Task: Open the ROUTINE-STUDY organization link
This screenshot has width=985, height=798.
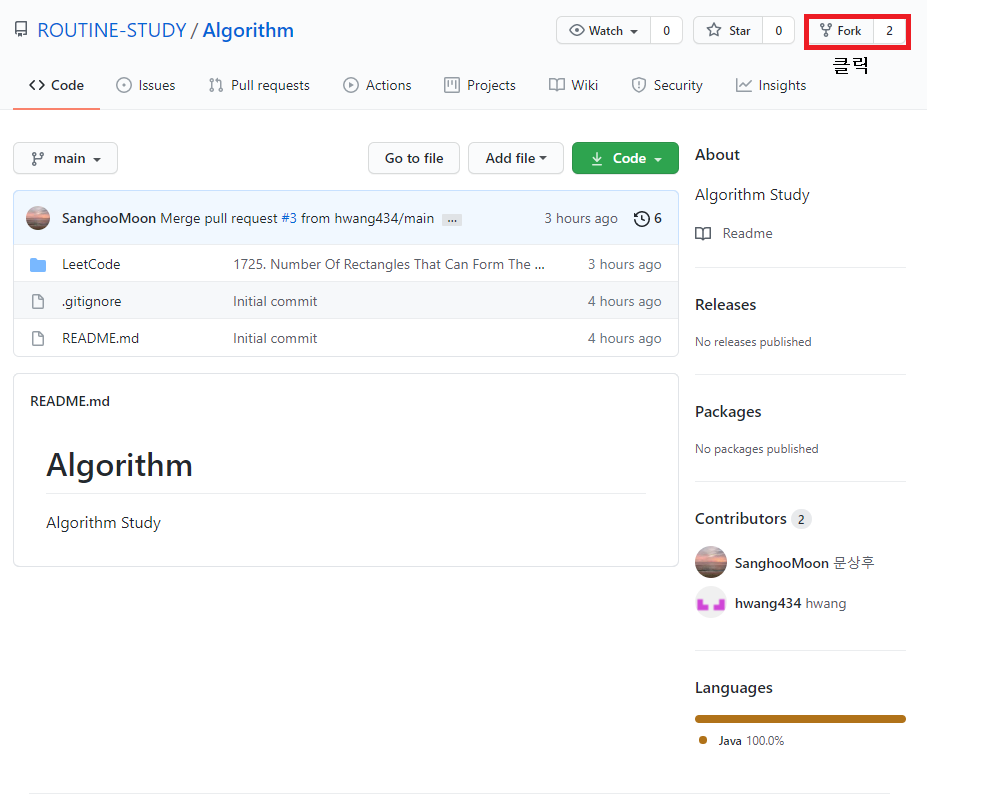Action: pyautogui.click(x=112, y=30)
